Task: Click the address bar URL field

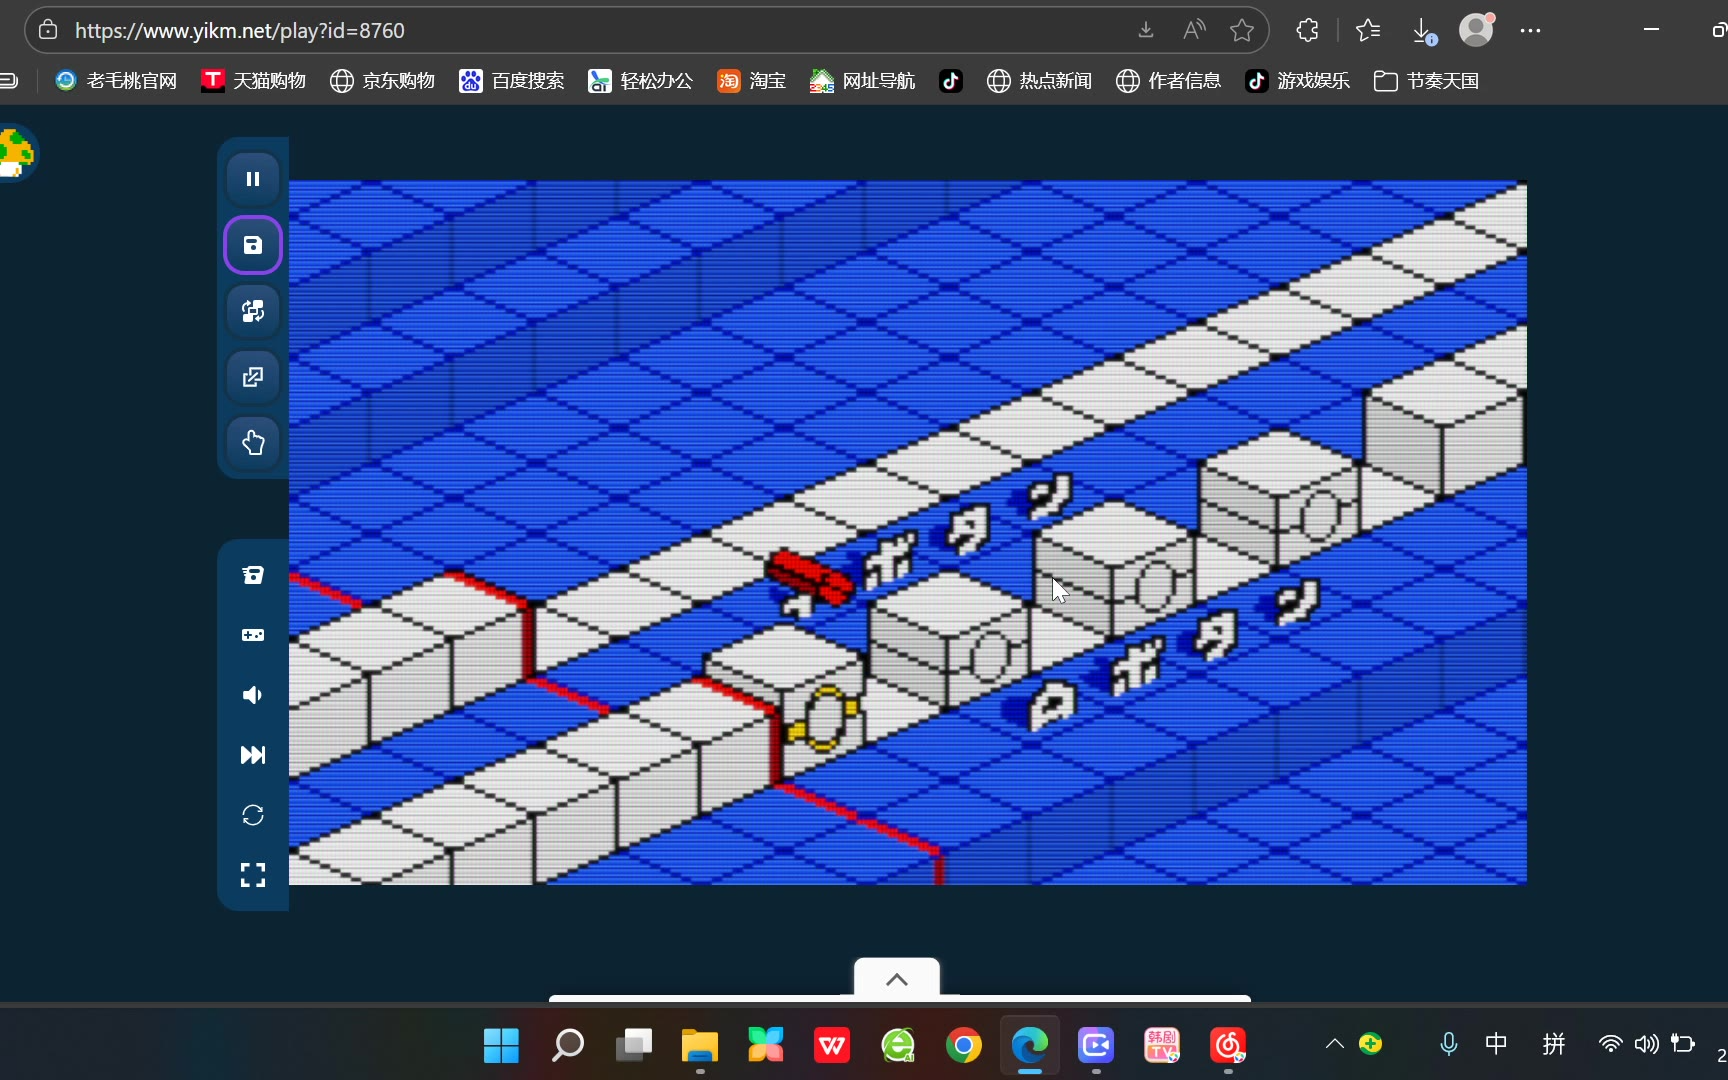Action: pos(600,31)
